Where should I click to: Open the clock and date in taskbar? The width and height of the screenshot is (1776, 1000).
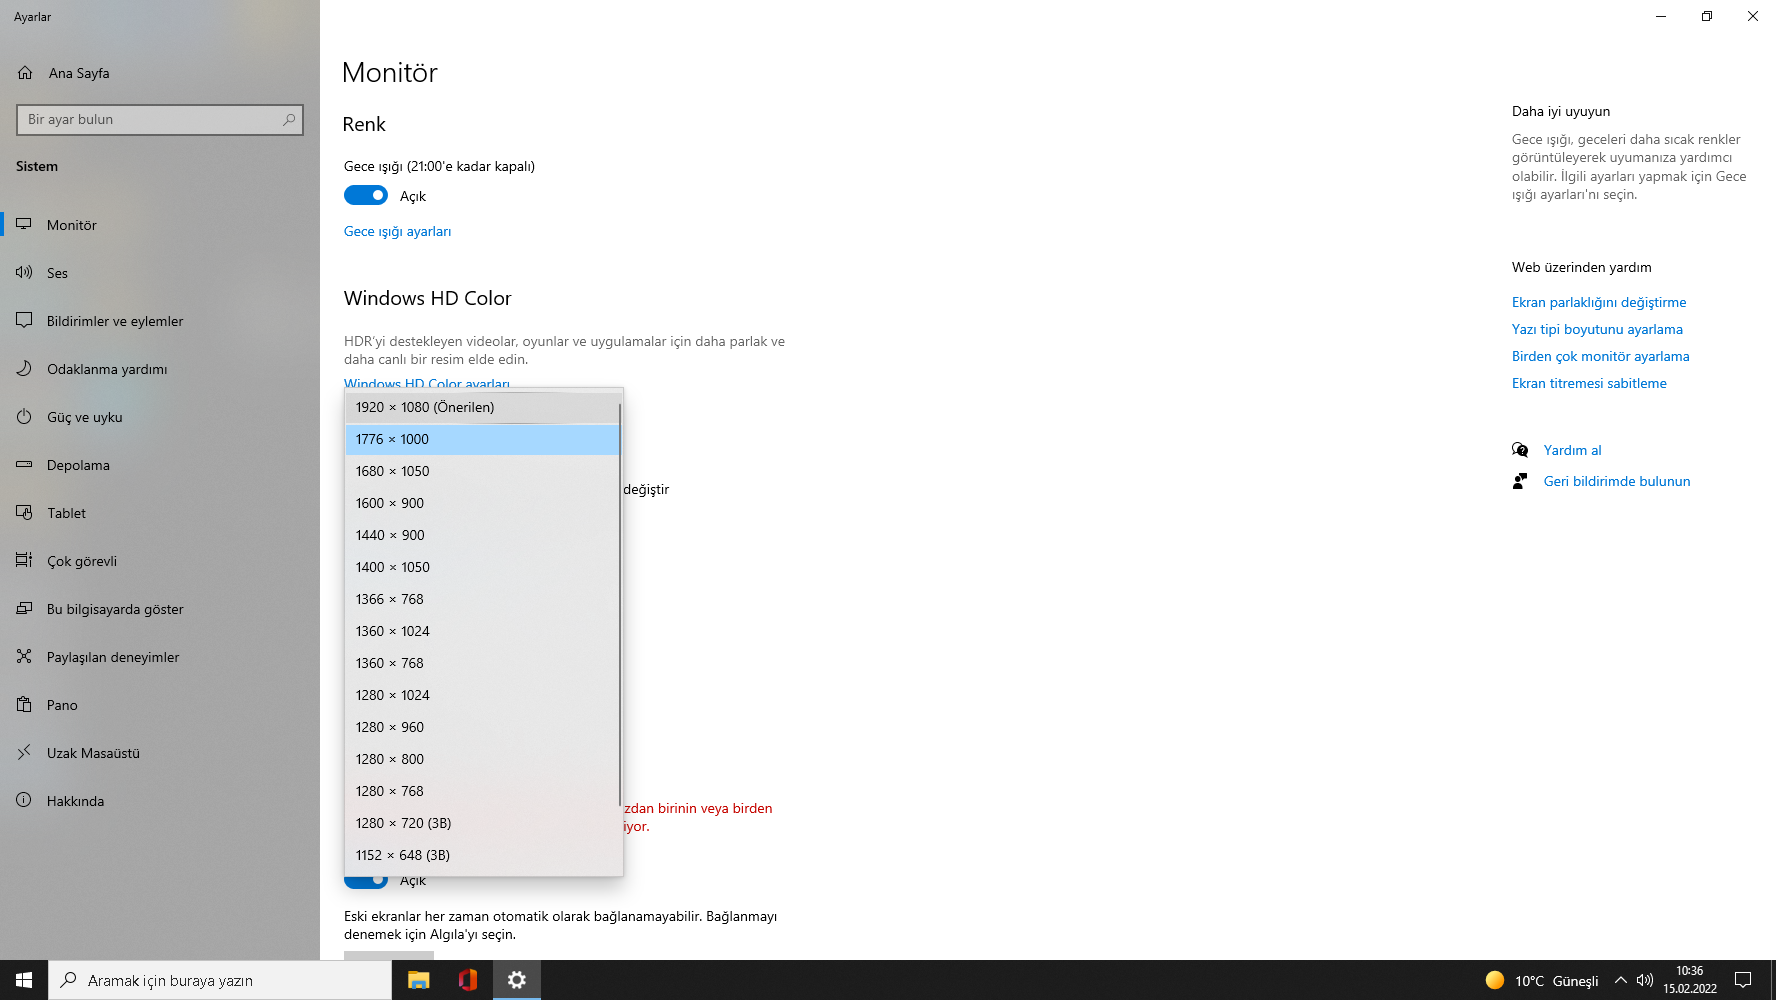point(1690,980)
